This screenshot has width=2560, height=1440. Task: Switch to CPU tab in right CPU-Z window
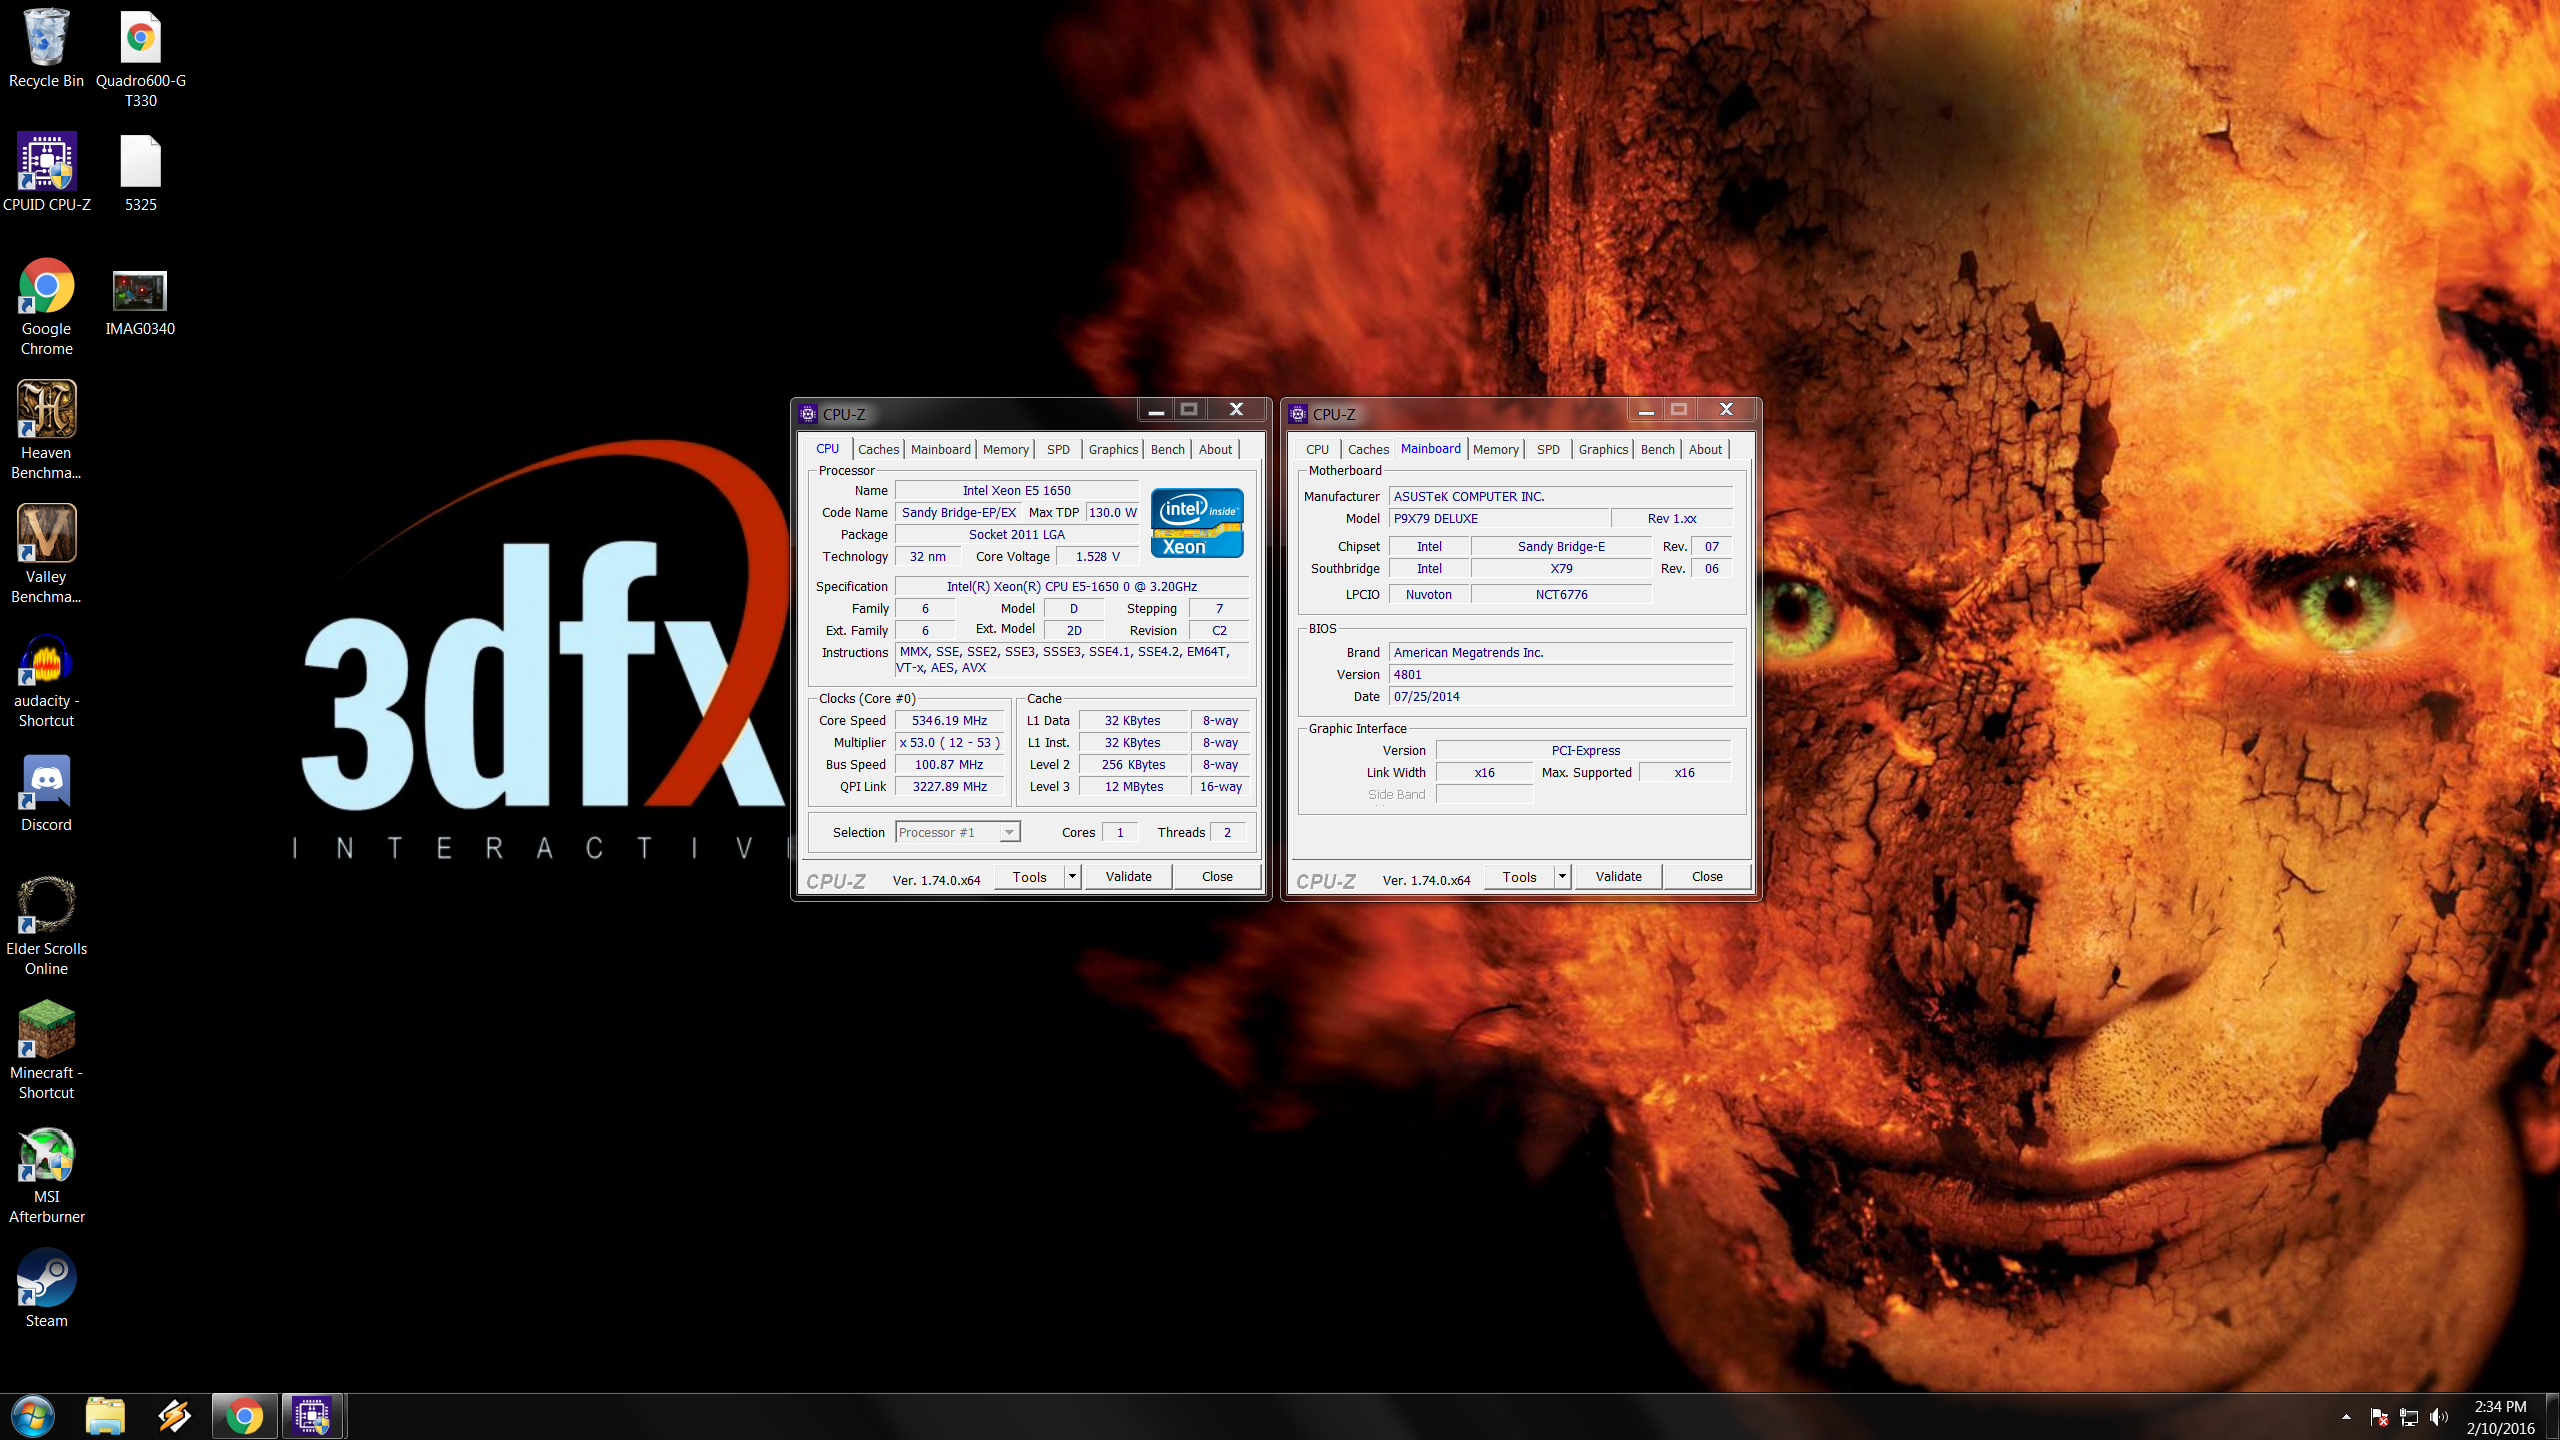point(1317,449)
